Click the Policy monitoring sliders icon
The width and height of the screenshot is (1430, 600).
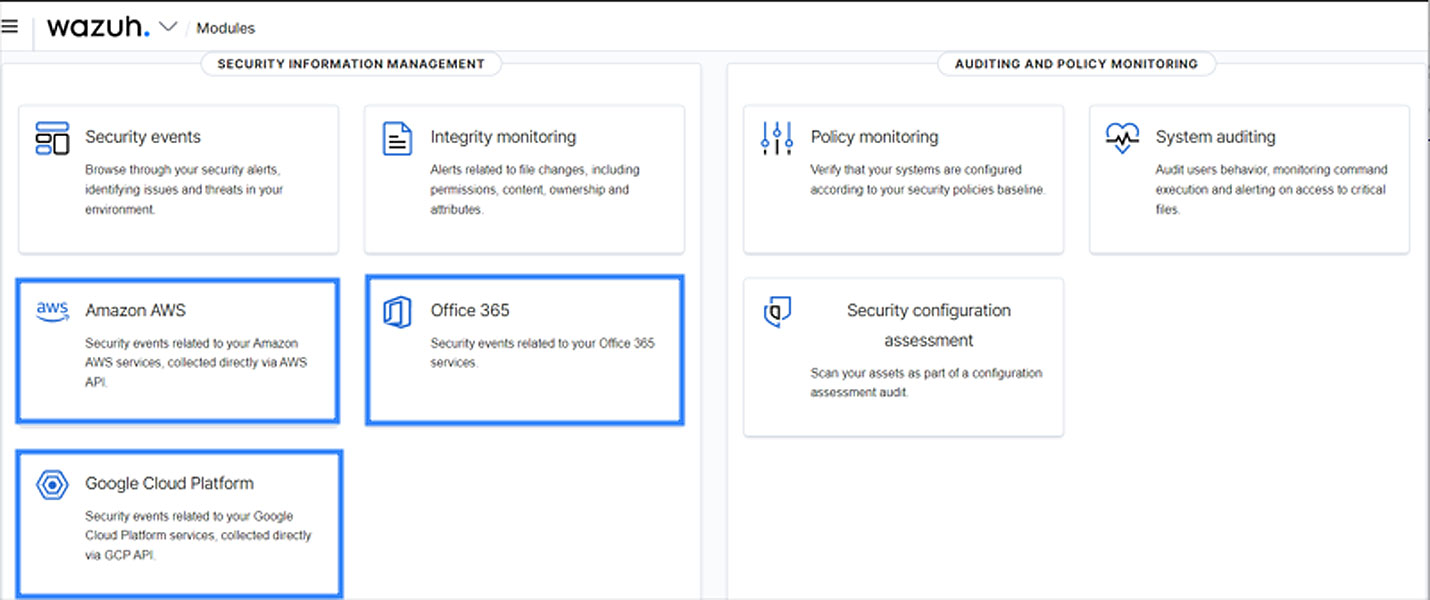[777, 138]
